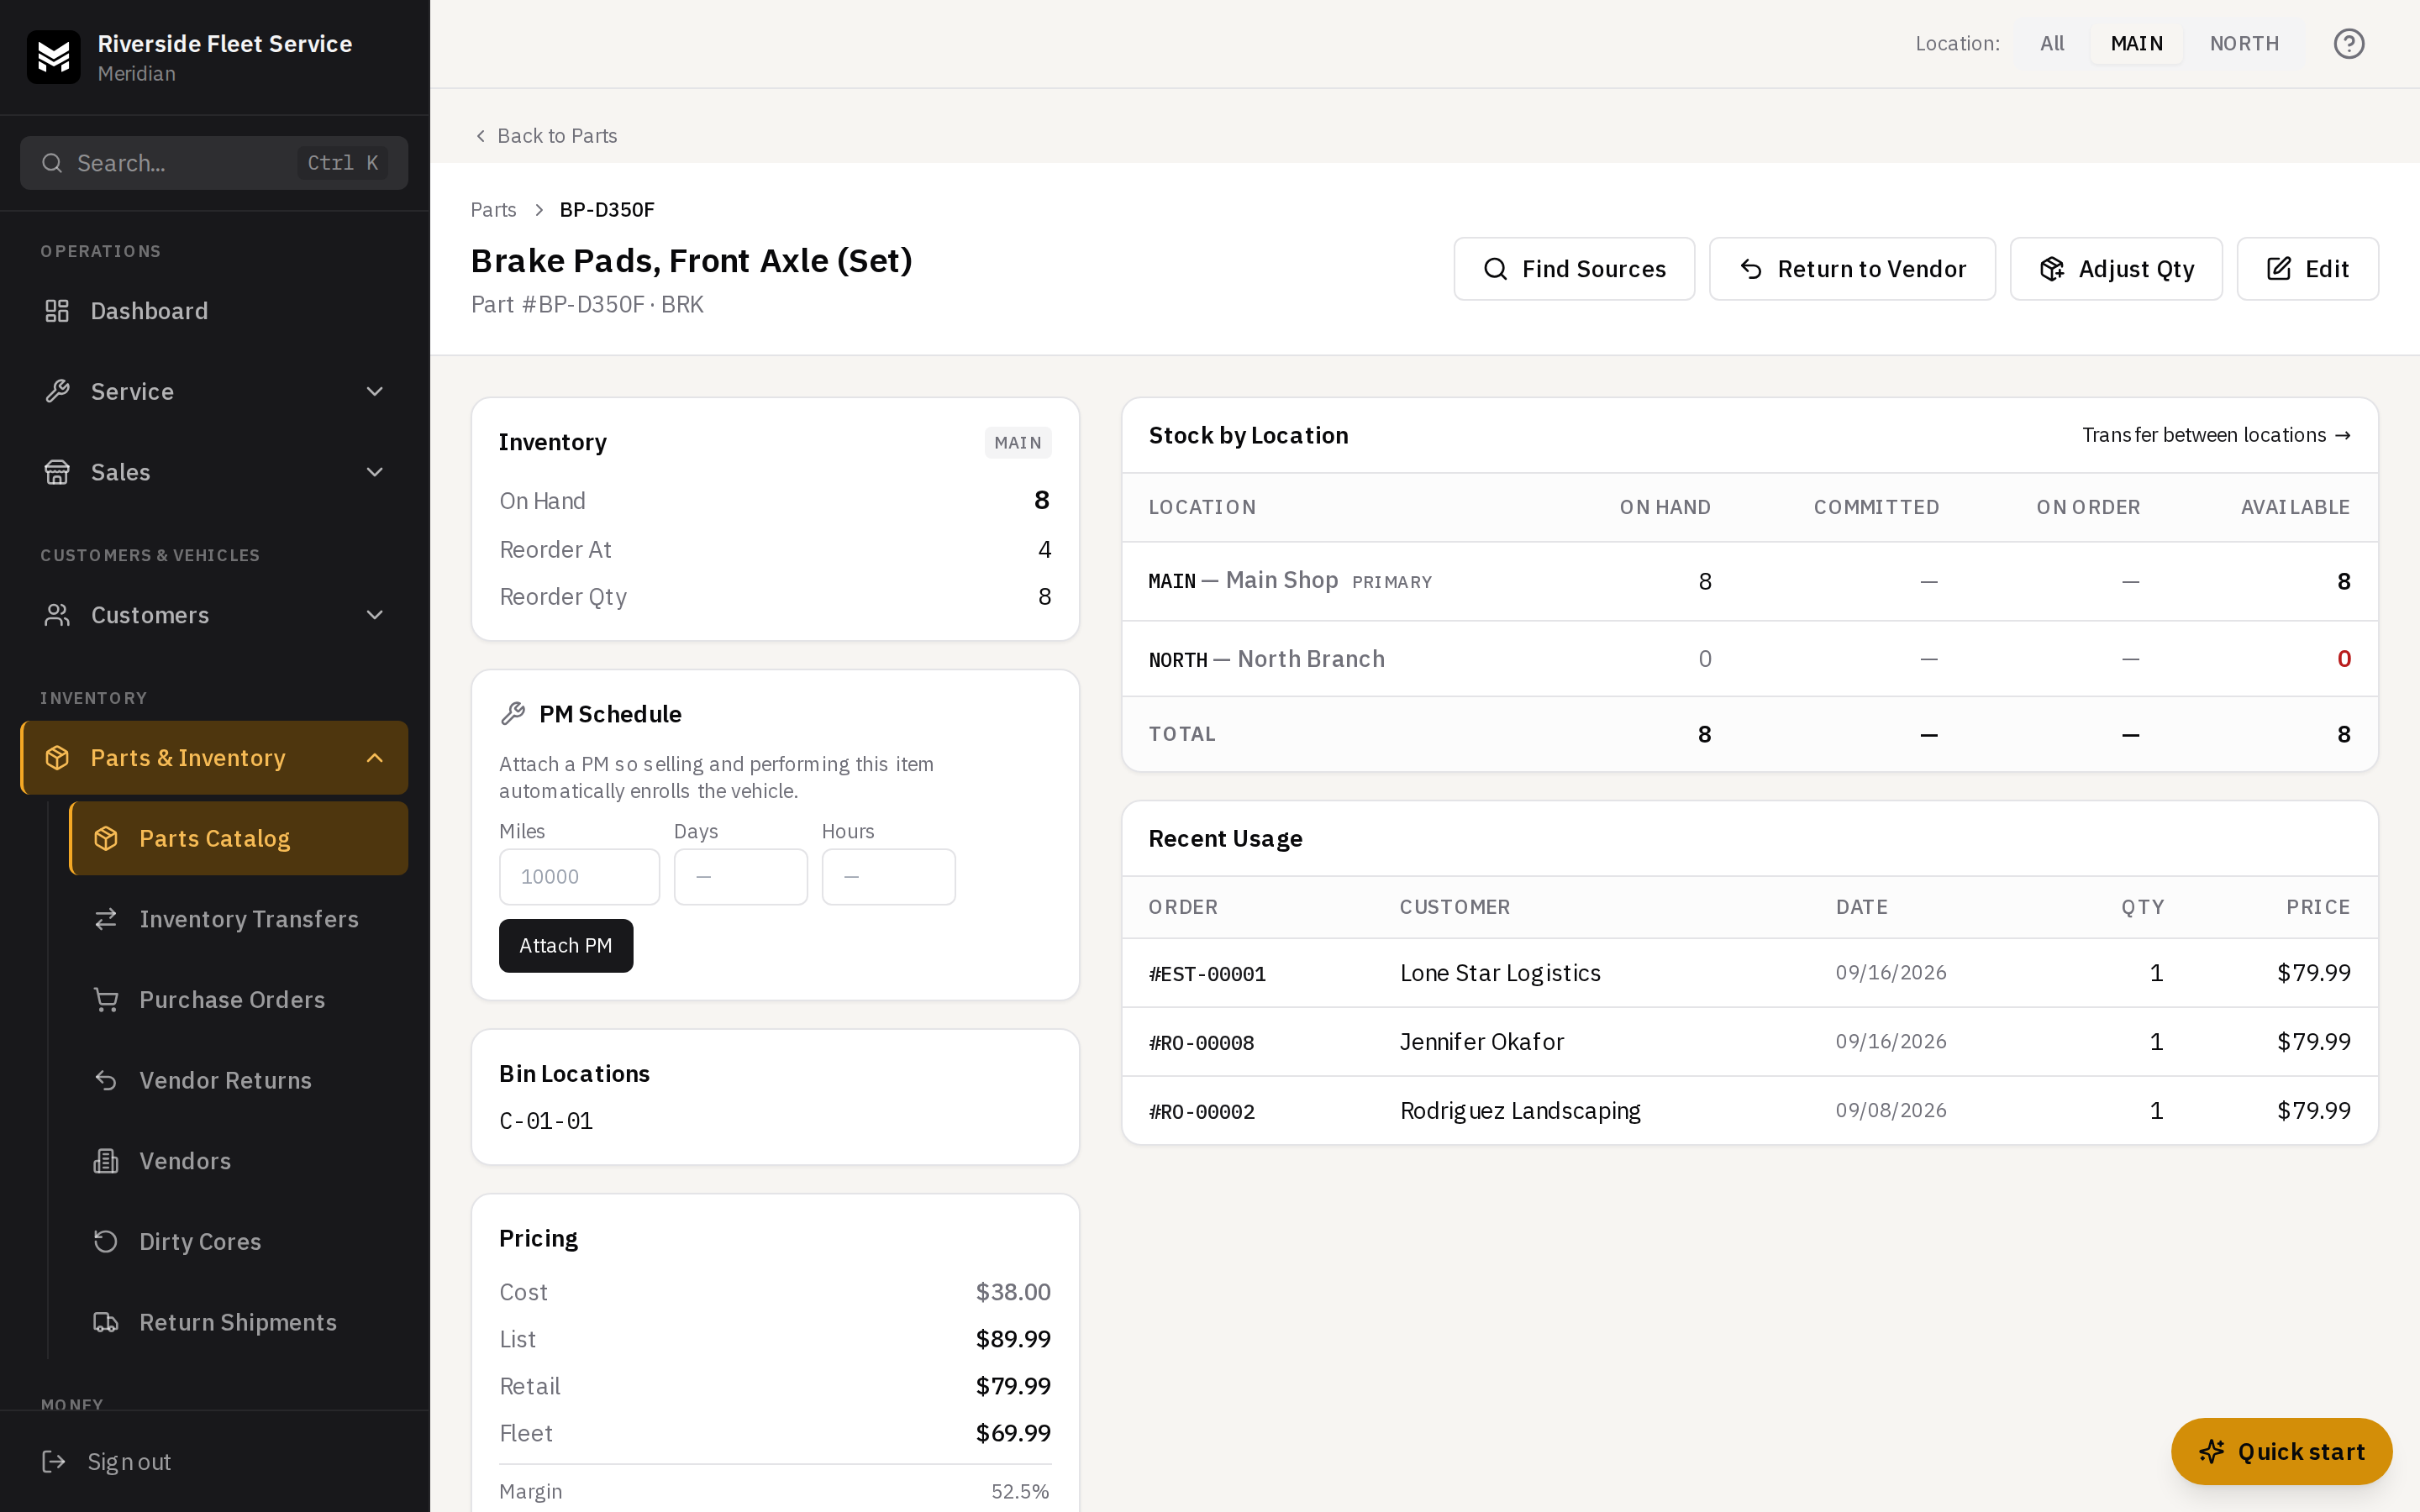Image resolution: width=2420 pixels, height=1512 pixels.
Task: Click the Vendor Returns undo icon
Action: click(x=106, y=1080)
